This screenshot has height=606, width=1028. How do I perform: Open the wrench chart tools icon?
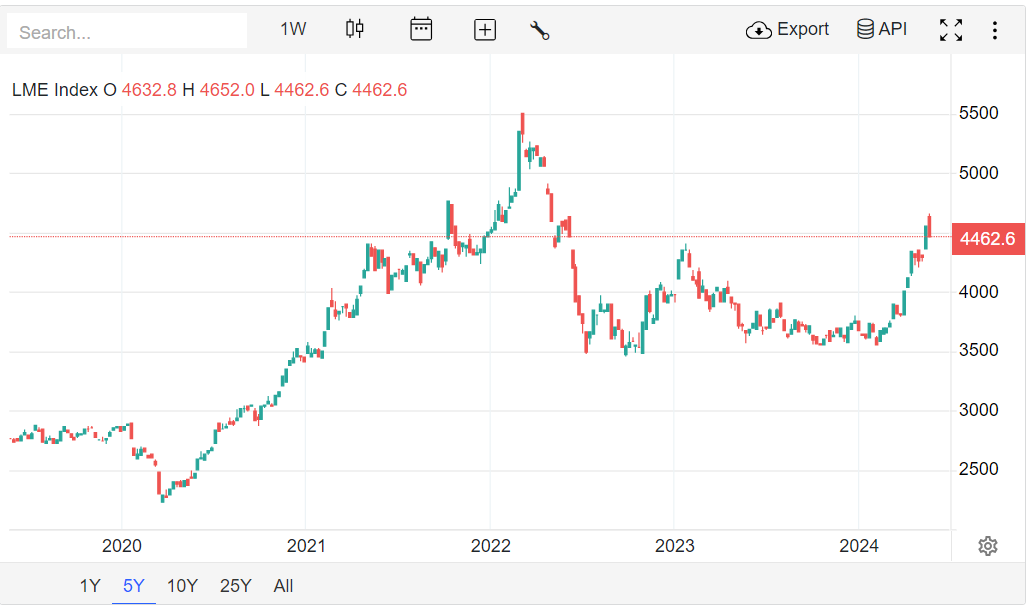tap(540, 30)
